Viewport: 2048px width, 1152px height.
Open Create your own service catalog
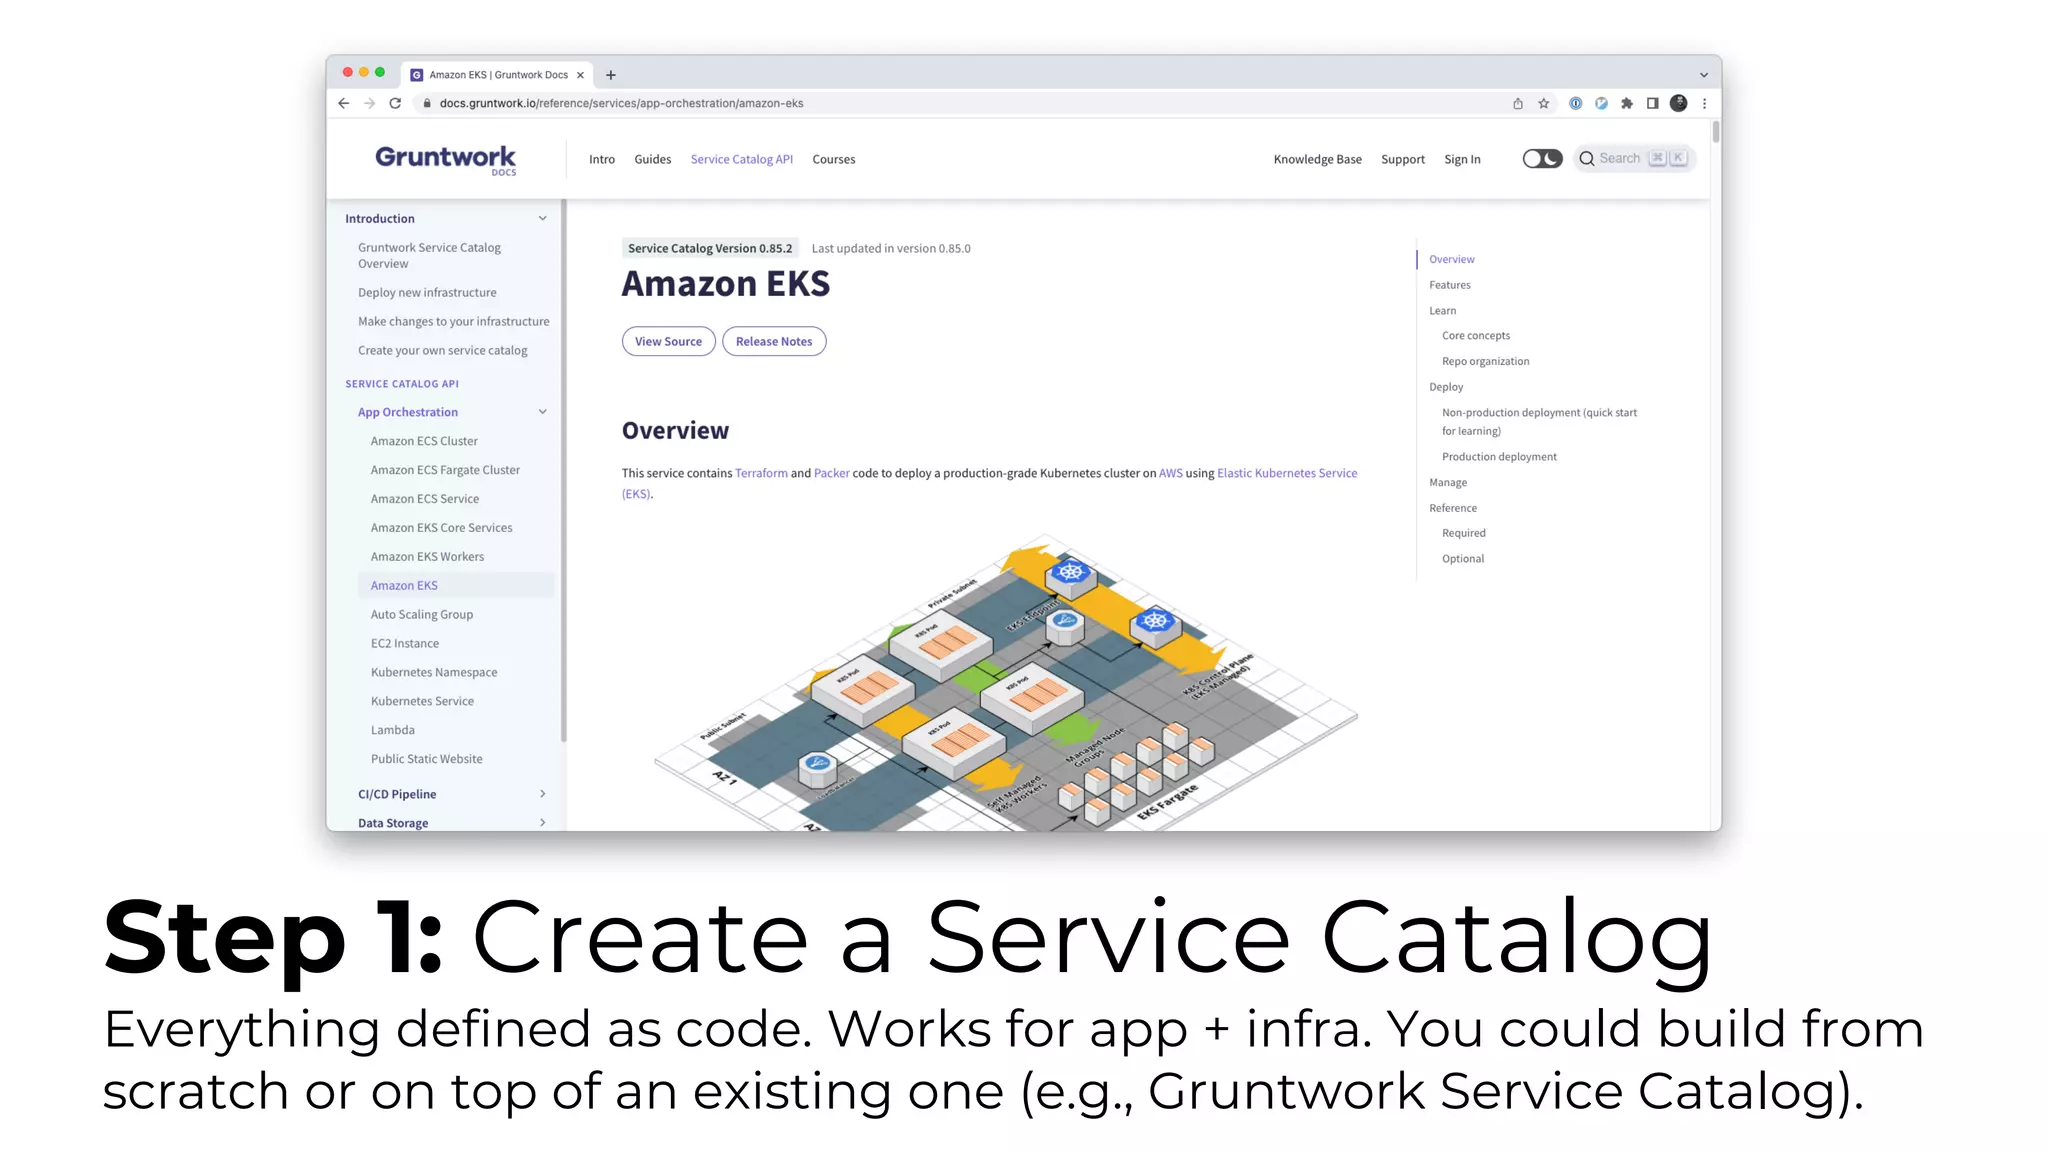pyautogui.click(x=443, y=350)
